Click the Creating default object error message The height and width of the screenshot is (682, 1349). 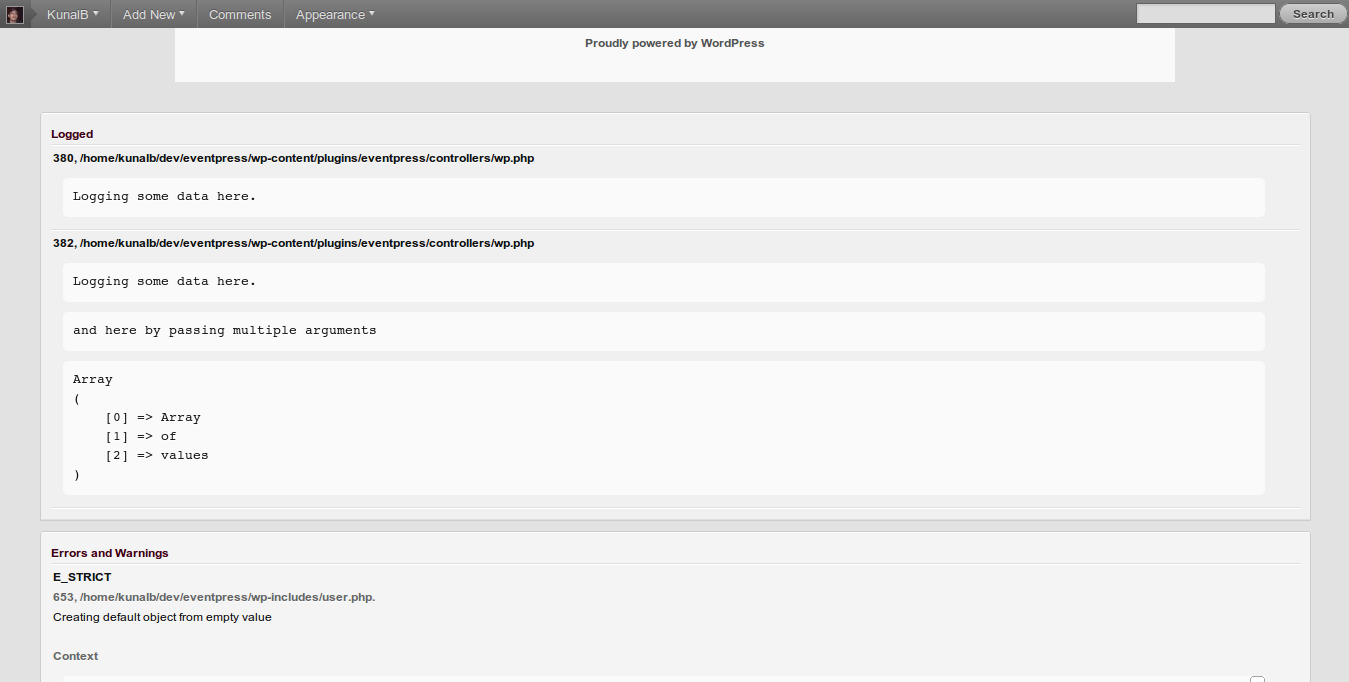point(162,617)
